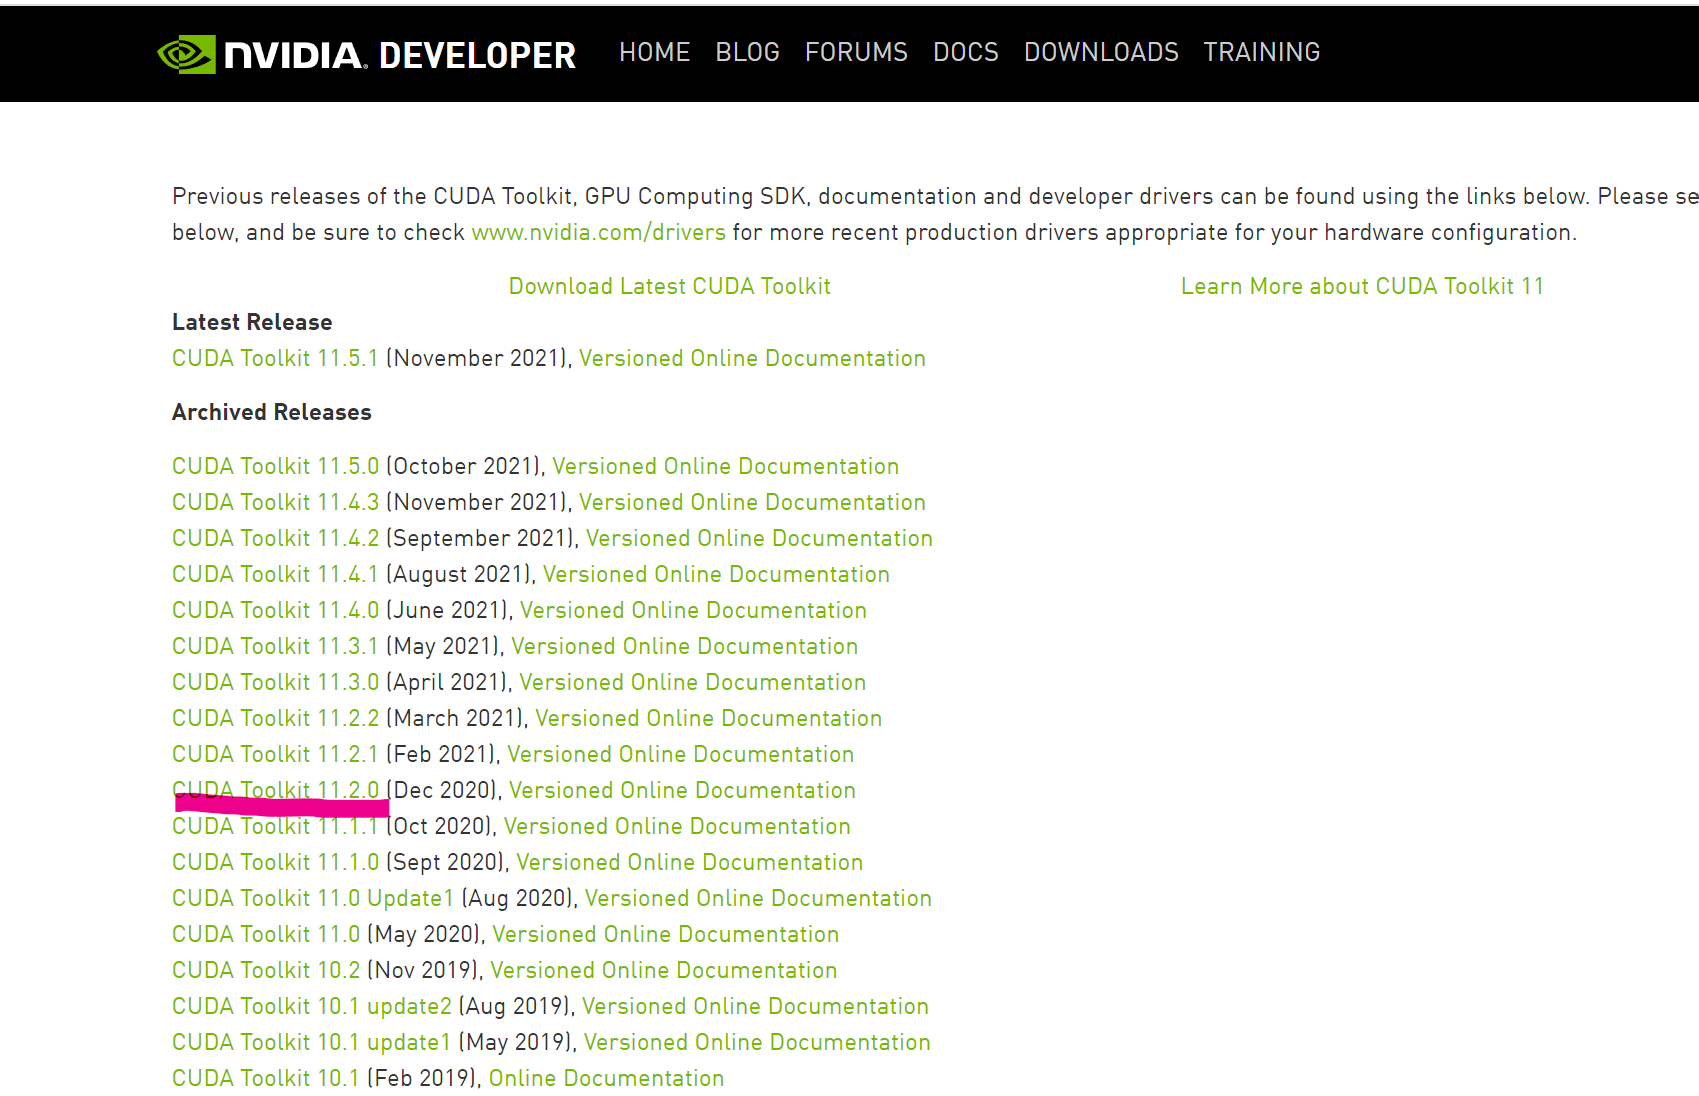The image size is (1699, 1096).
Task: Open the HOME nav item
Action: (x=654, y=52)
